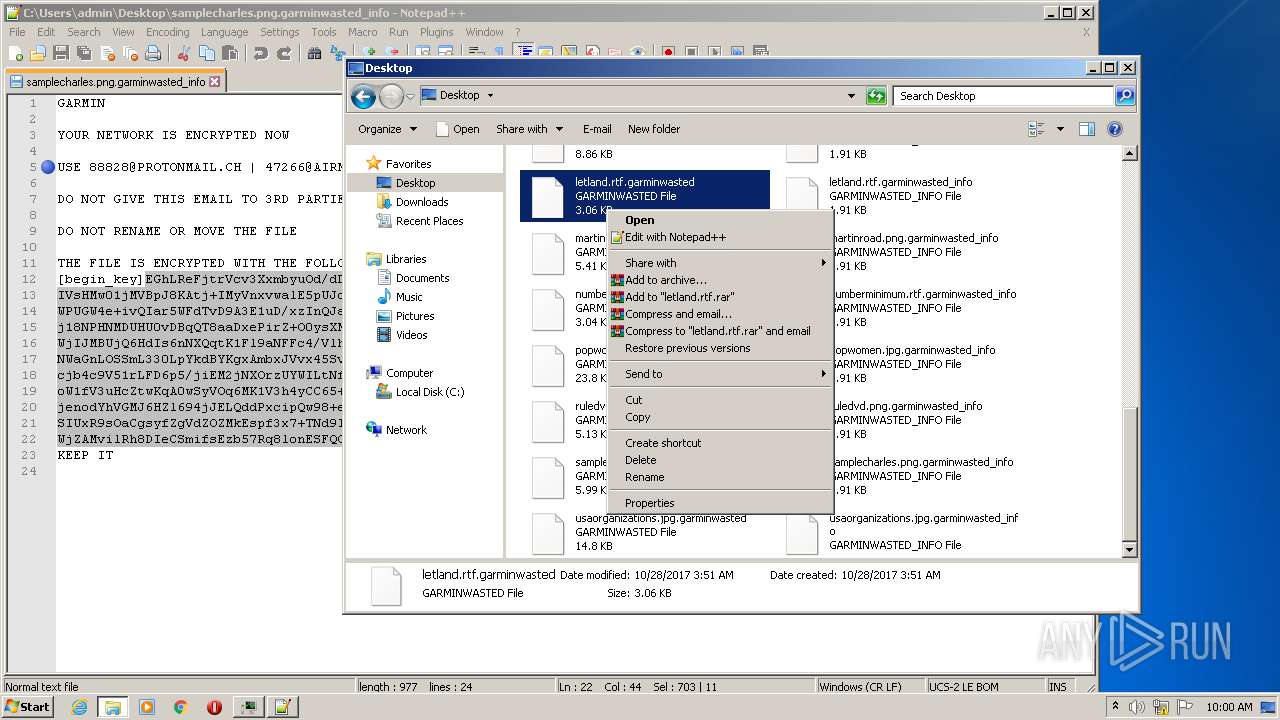Toggle bookmark marker on line 5

[47, 167]
